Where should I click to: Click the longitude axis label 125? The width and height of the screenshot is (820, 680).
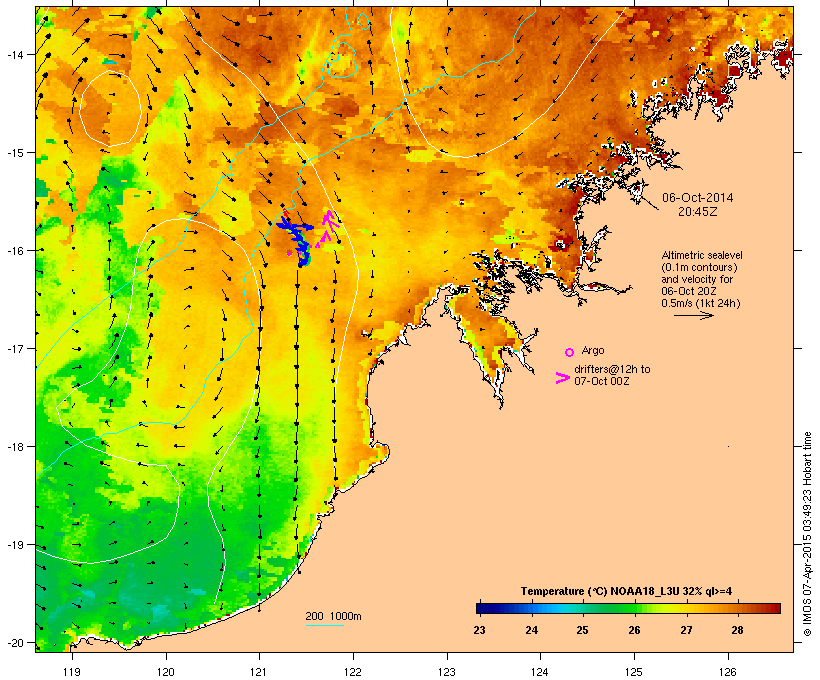coord(634,672)
